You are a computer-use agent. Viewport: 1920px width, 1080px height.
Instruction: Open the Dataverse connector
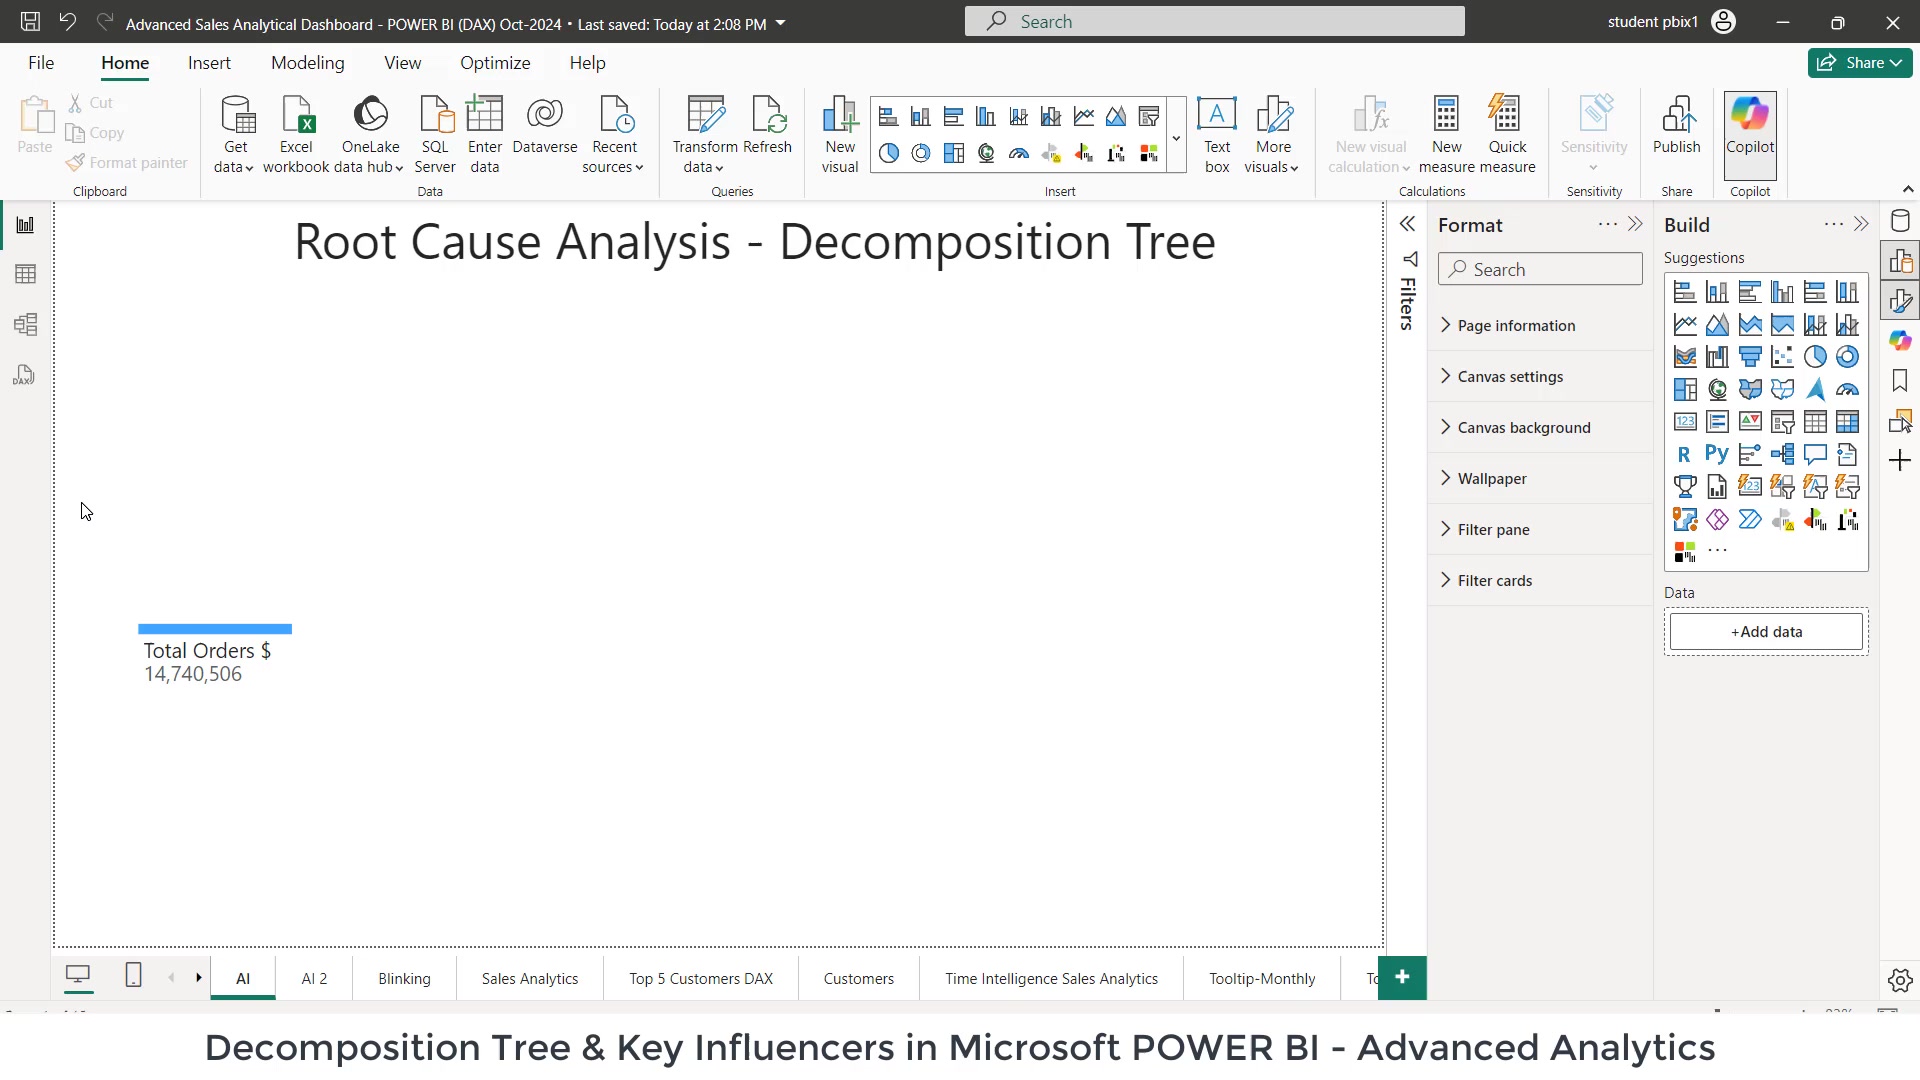pyautogui.click(x=545, y=126)
